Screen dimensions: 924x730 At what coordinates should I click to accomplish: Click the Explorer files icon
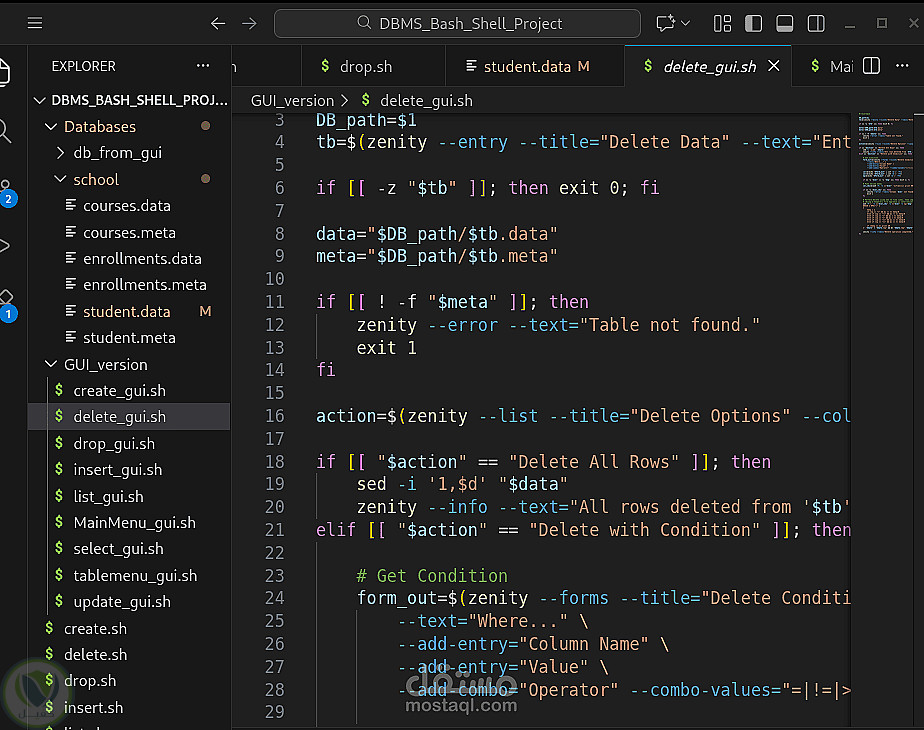click(x=5, y=72)
